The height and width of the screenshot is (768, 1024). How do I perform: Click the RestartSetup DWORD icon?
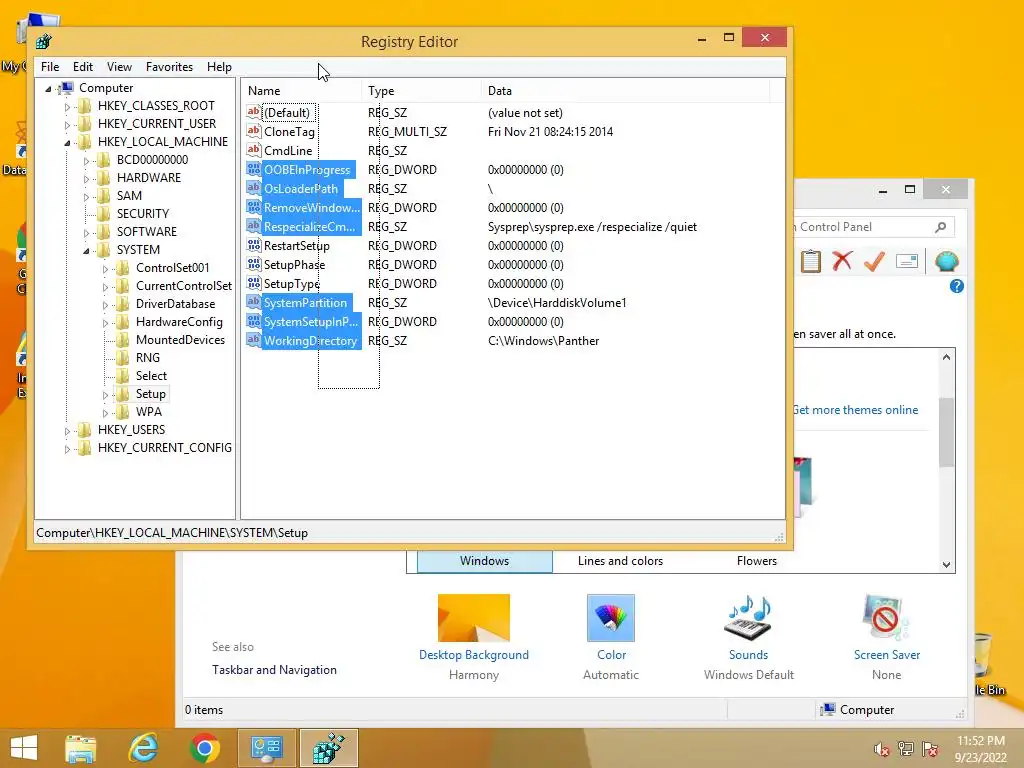[x=253, y=246]
